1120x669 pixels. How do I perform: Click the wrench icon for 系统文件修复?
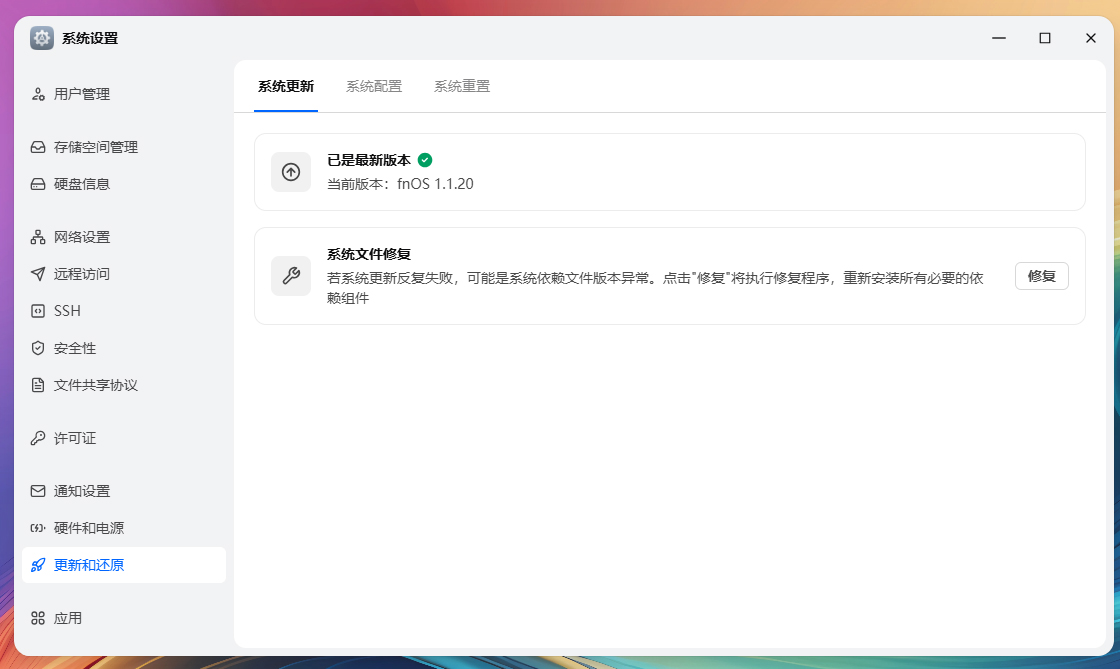click(291, 276)
